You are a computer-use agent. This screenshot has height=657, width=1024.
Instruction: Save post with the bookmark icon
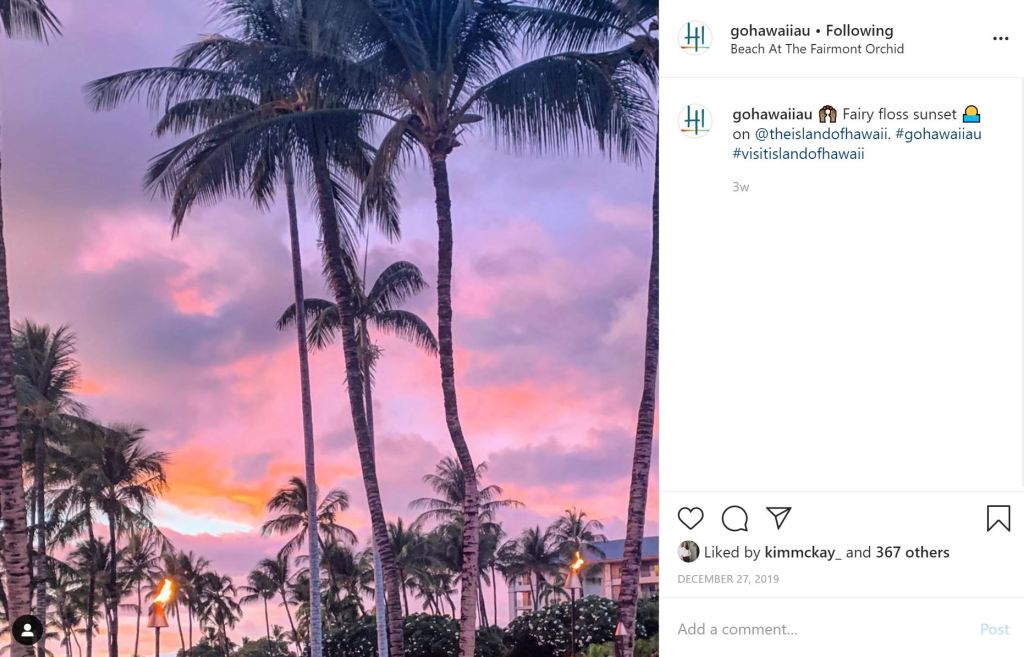click(x=998, y=518)
